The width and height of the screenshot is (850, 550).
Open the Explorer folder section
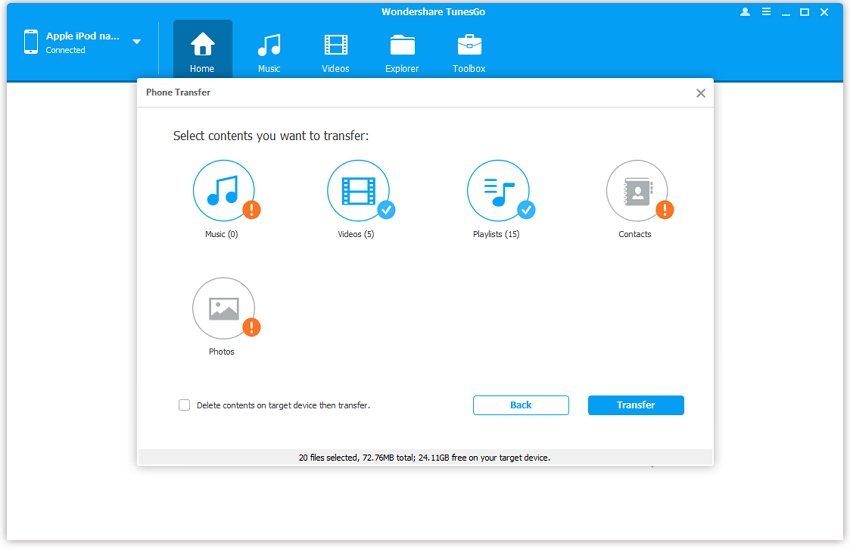402,51
